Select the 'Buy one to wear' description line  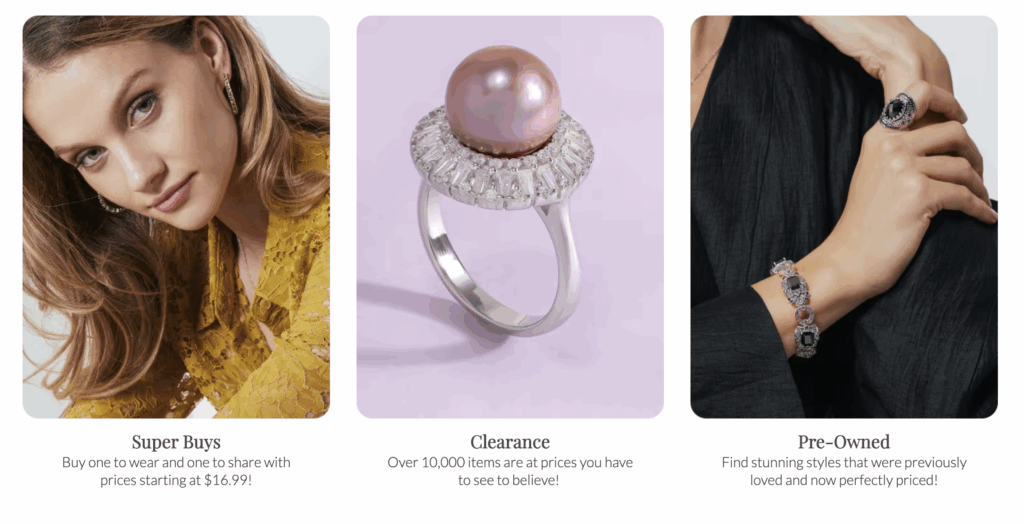point(176,463)
